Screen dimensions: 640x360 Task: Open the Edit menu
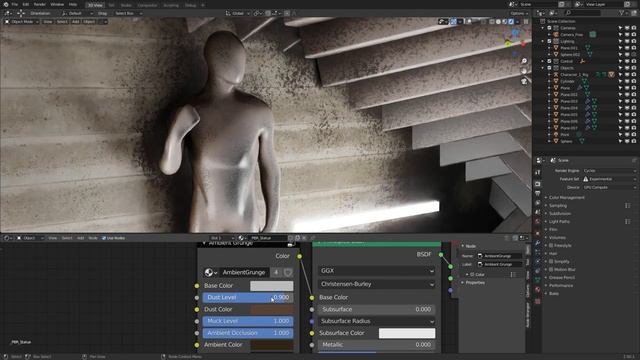pos(26,4)
